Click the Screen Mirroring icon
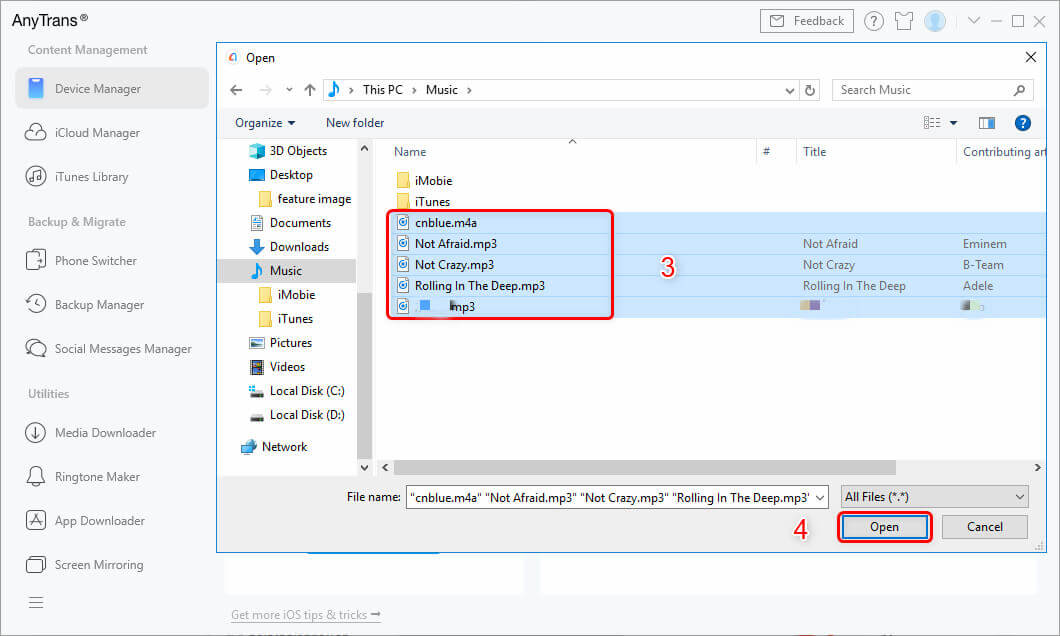The image size is (1060, 636). click(x=35, y=564)
